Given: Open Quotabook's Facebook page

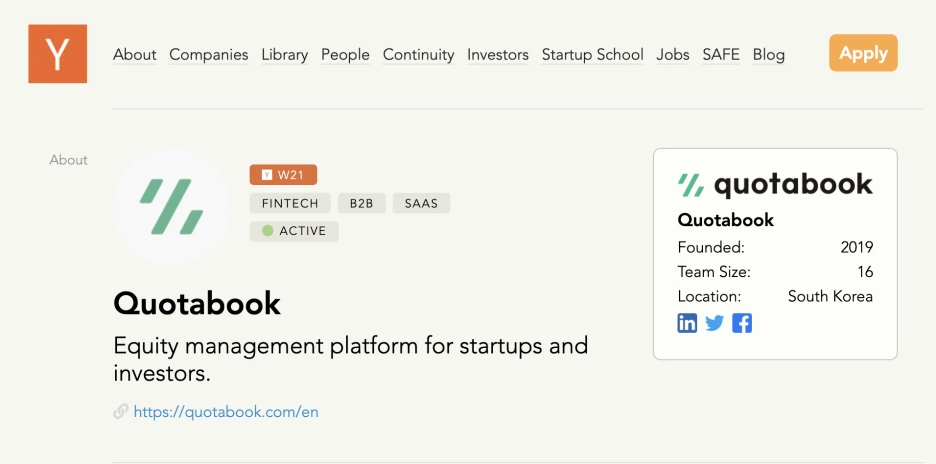Looking at the screenshot, I should tap(741, 323).
